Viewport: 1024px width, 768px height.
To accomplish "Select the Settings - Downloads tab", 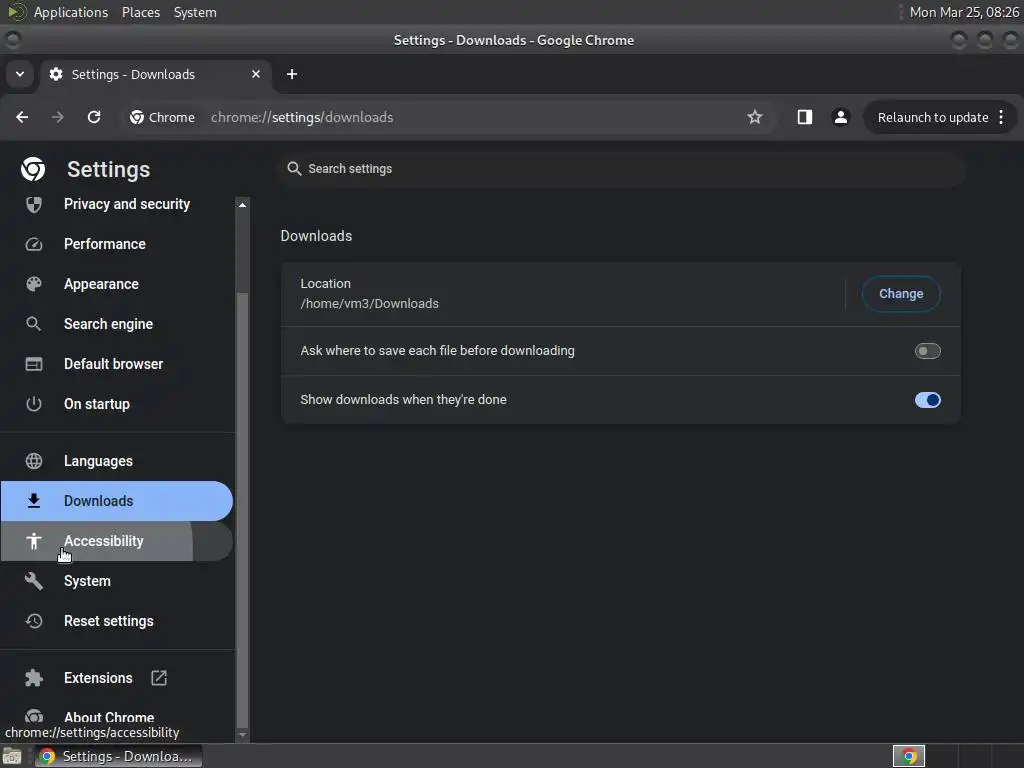I will (155, 74).
